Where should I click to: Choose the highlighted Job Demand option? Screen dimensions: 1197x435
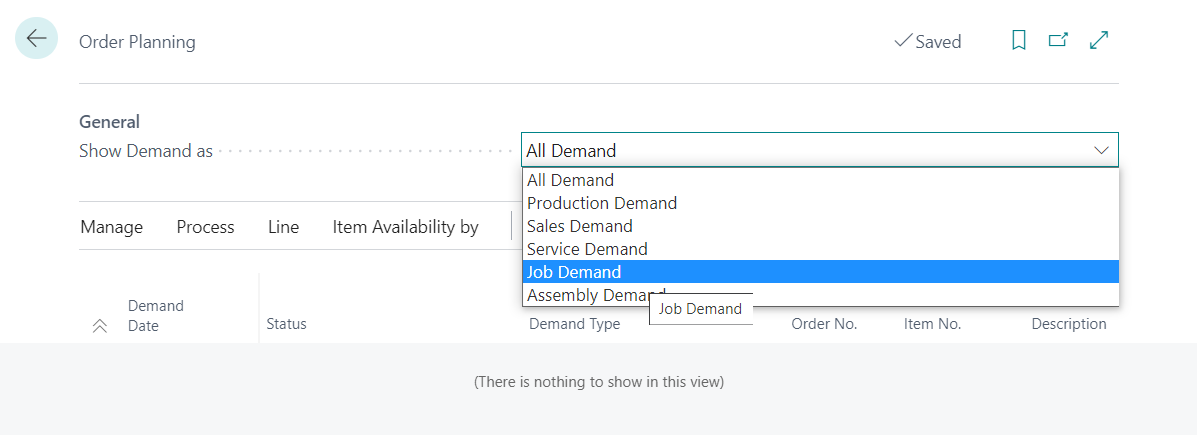574,272
